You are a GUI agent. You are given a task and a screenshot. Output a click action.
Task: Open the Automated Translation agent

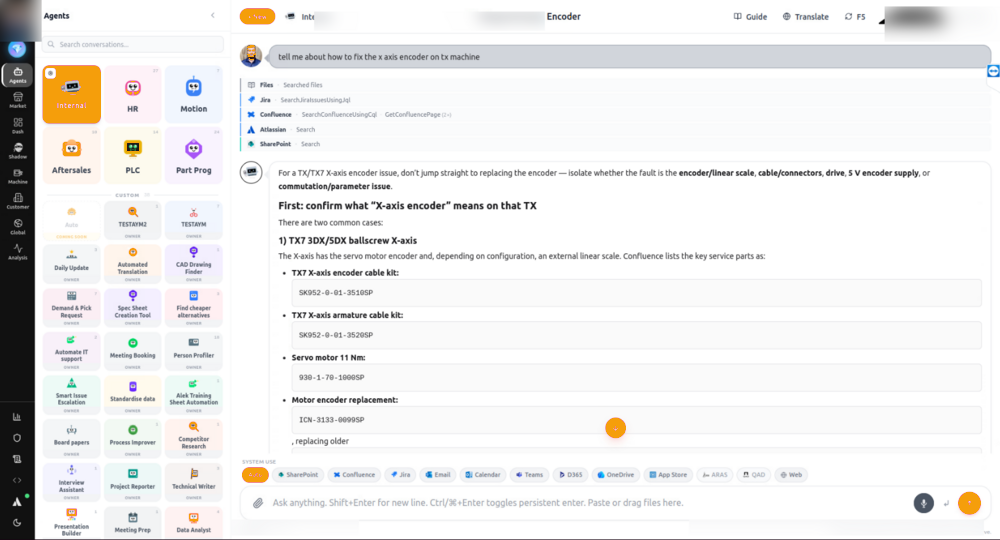click(133, 263)
